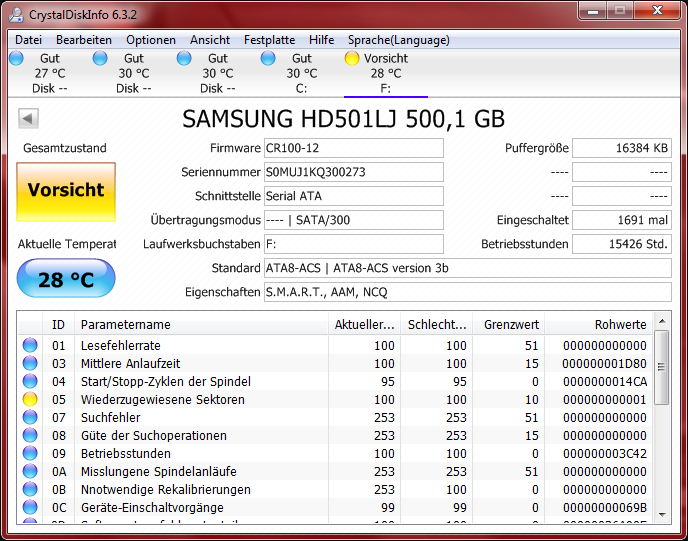
Task: Click the SAMSUNG HD501LJ 500,1 GB title
Action: 344,119
